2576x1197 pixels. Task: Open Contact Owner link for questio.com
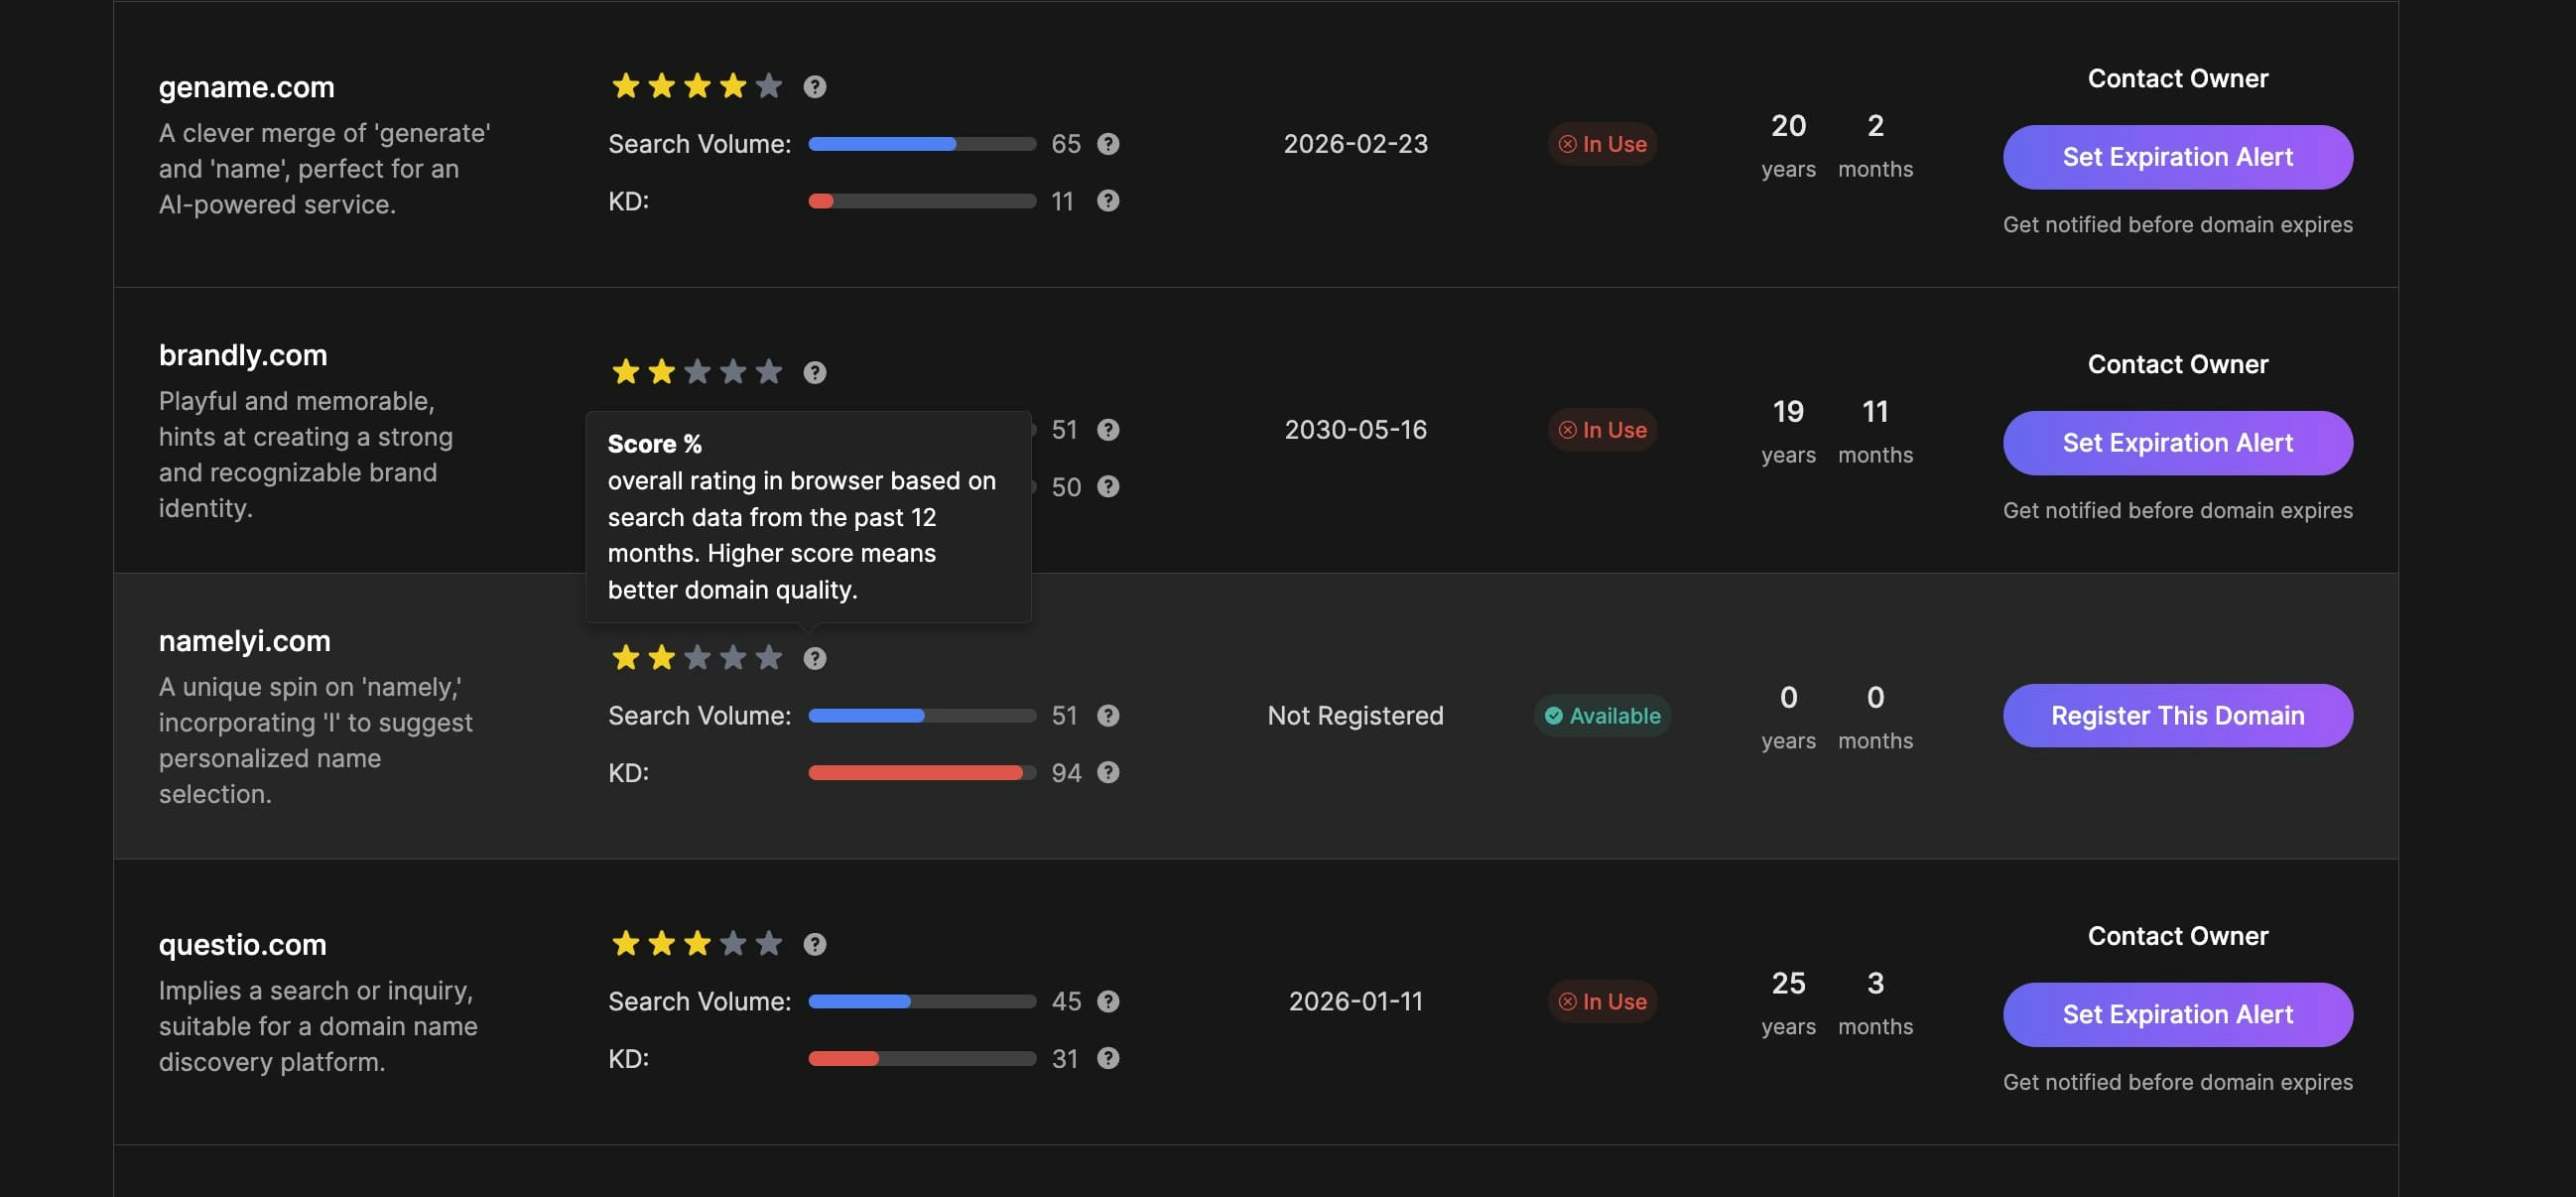point(2177,936)
